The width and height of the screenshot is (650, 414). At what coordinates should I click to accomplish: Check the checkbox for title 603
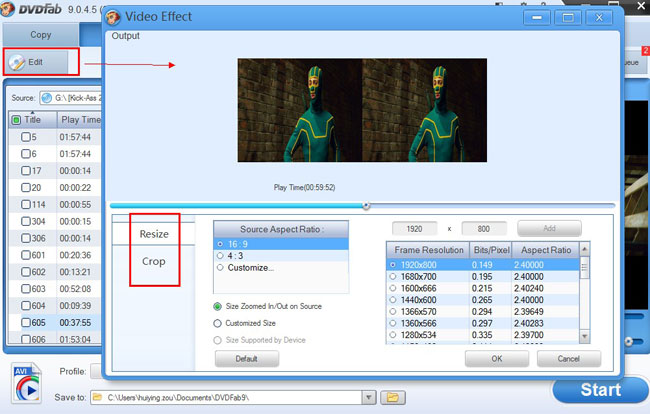tap(26, 289)
